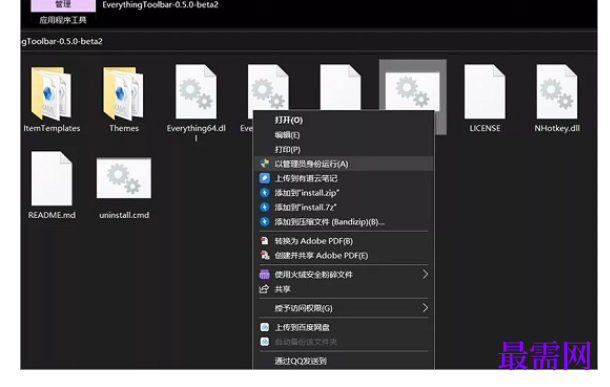The image size is (610, 387).
Task: Click the NHotkey.dll file name label
Action: 557,128
